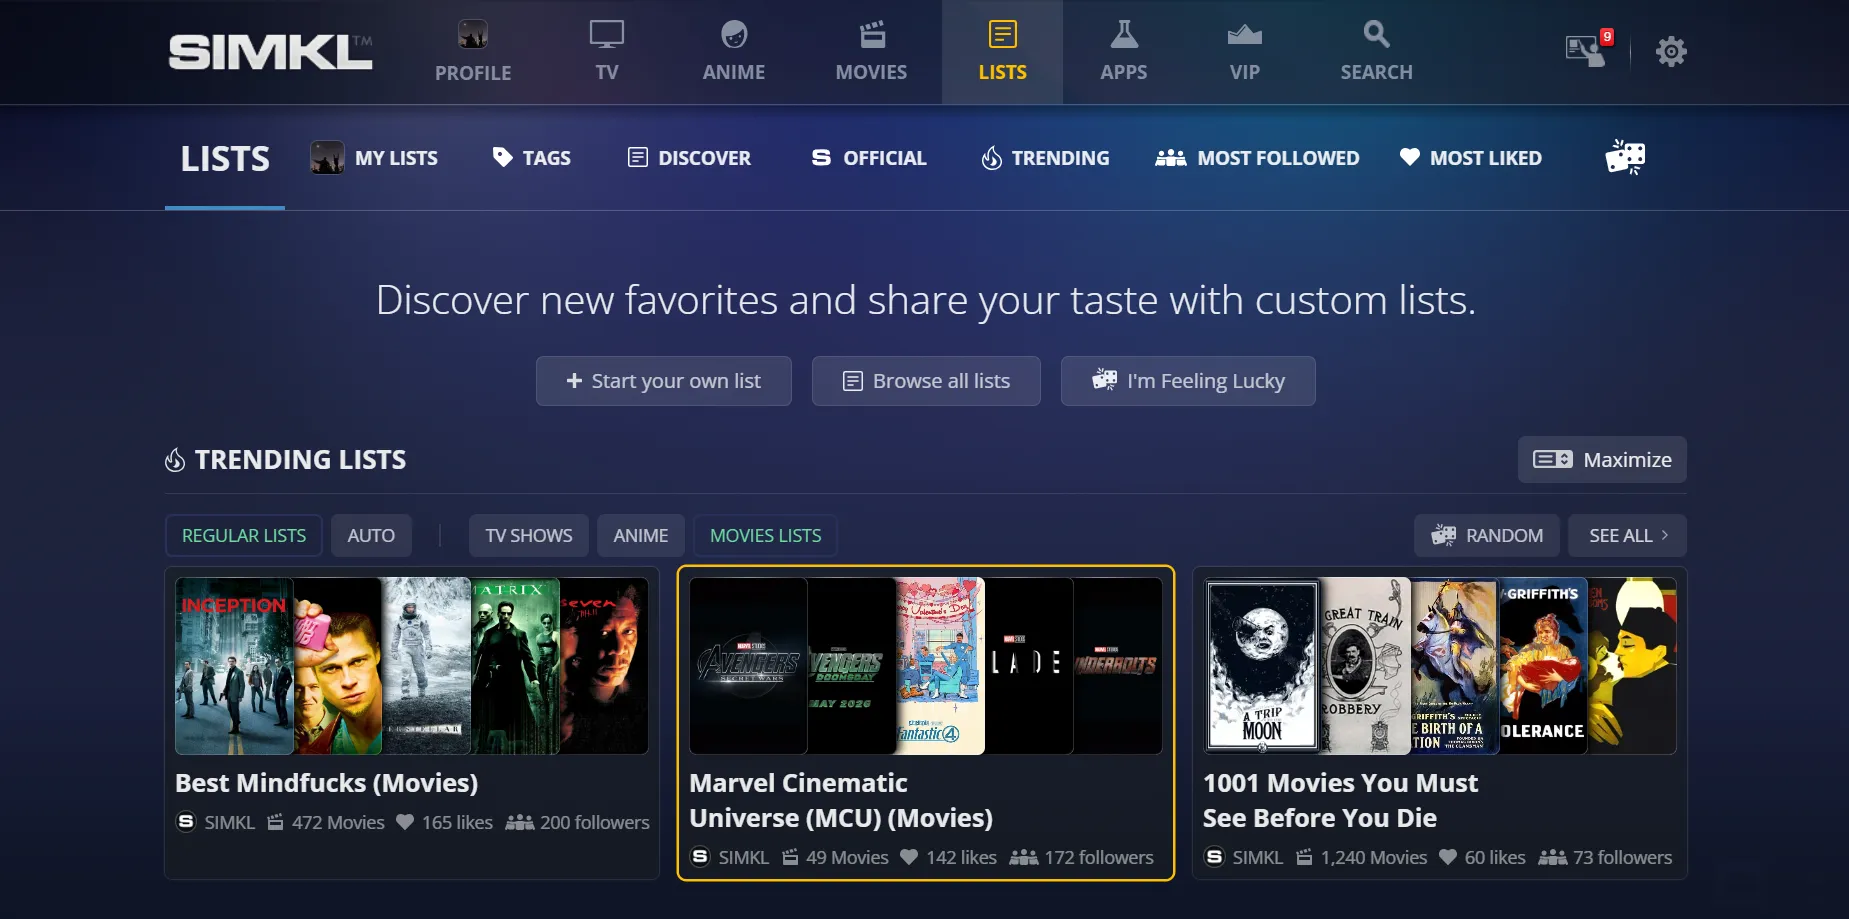Open 1001 Movies You Must See list

tap(1339, 800)
